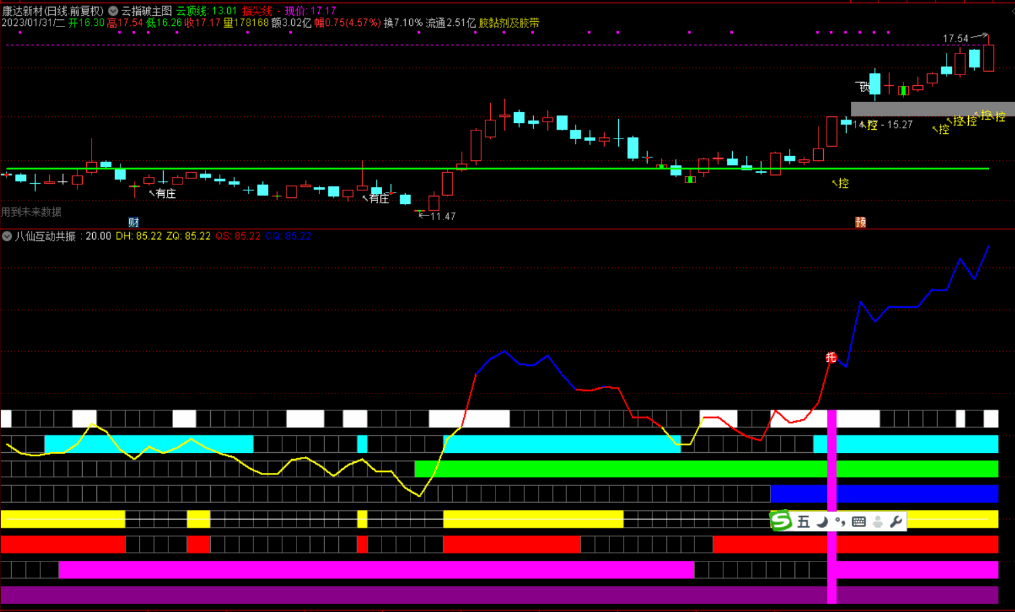Click the turnover amount 额3.02亿

[291, 23]
